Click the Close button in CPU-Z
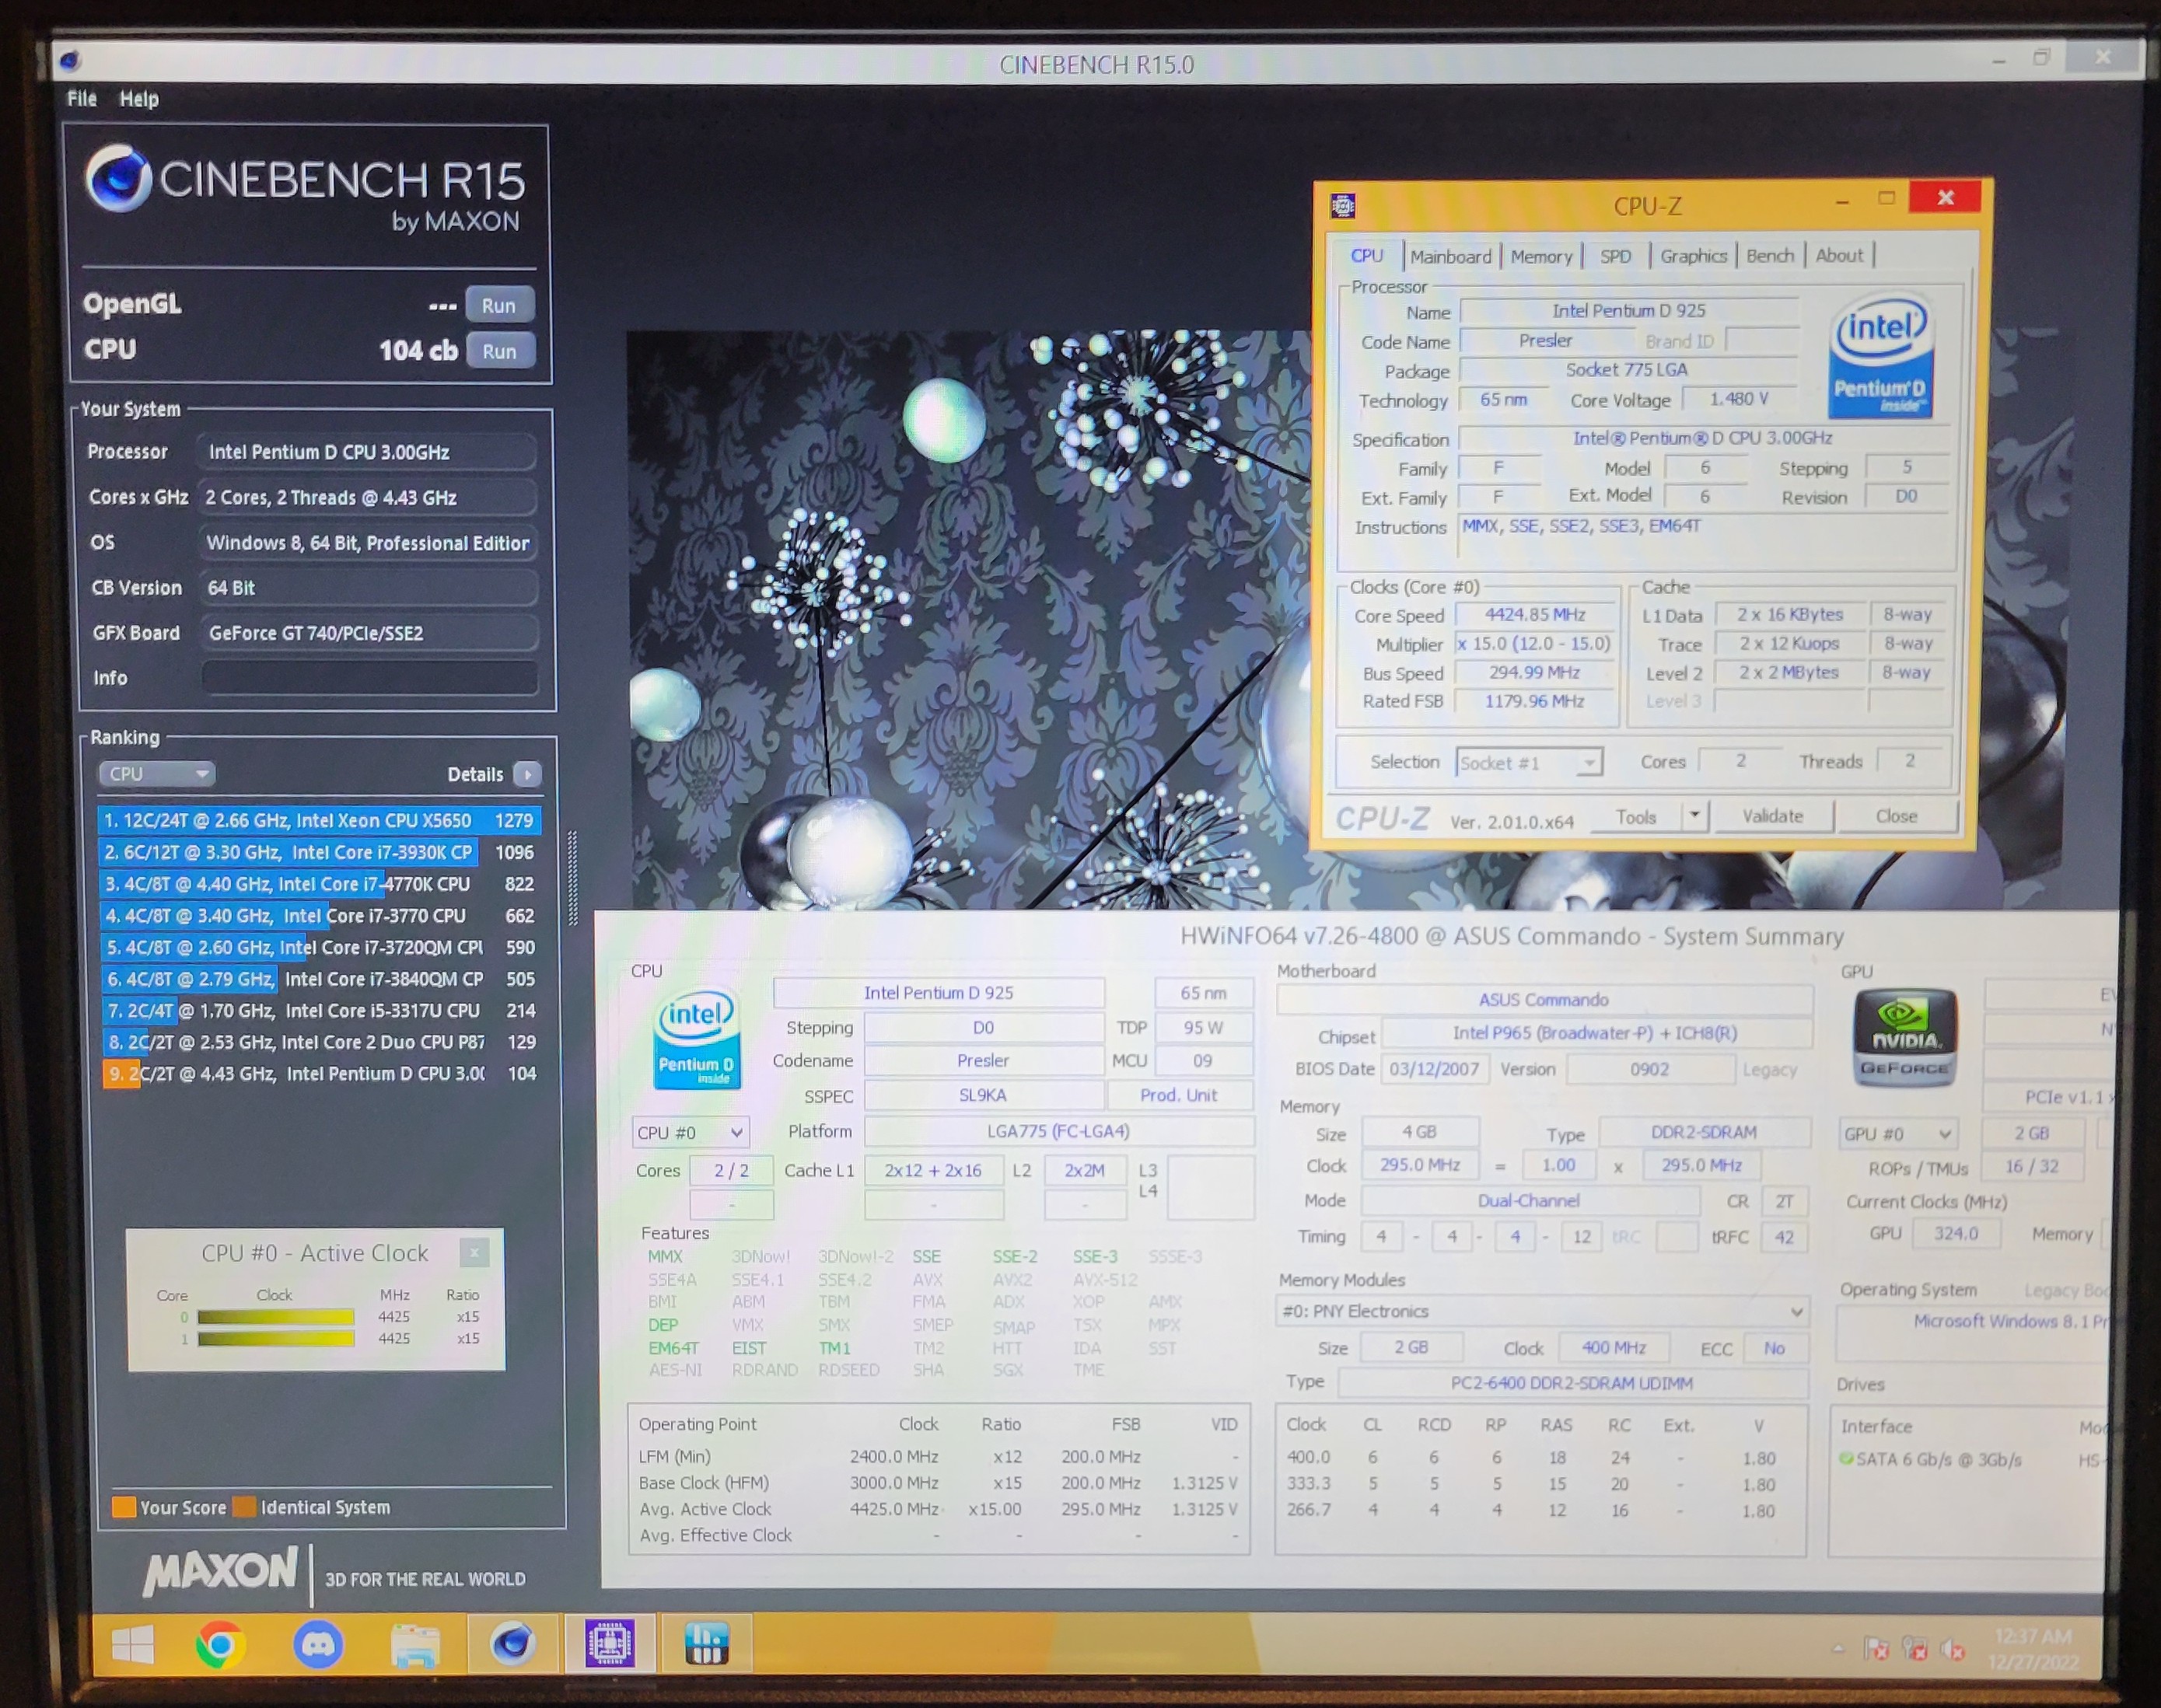2161x1708 pixels. (1896, 816)
